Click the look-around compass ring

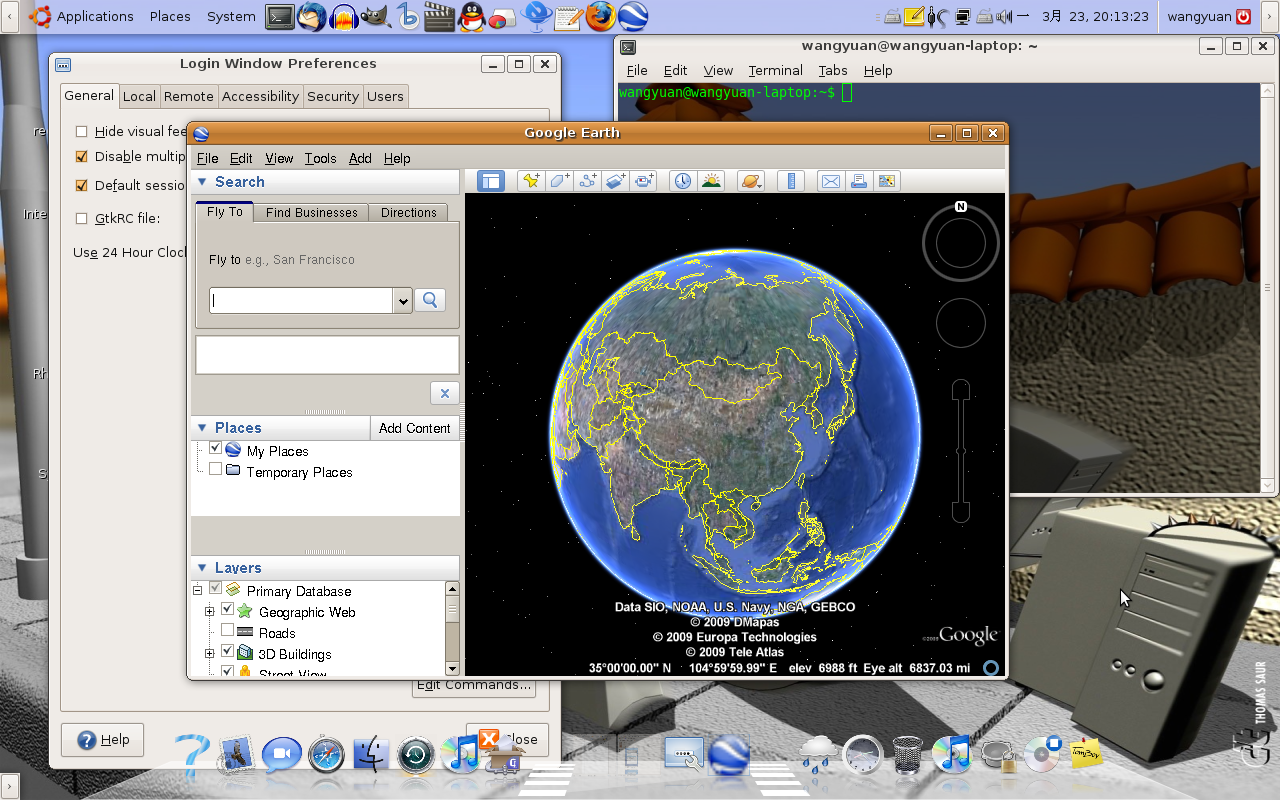pyautogui.click(x=961, y=243)
